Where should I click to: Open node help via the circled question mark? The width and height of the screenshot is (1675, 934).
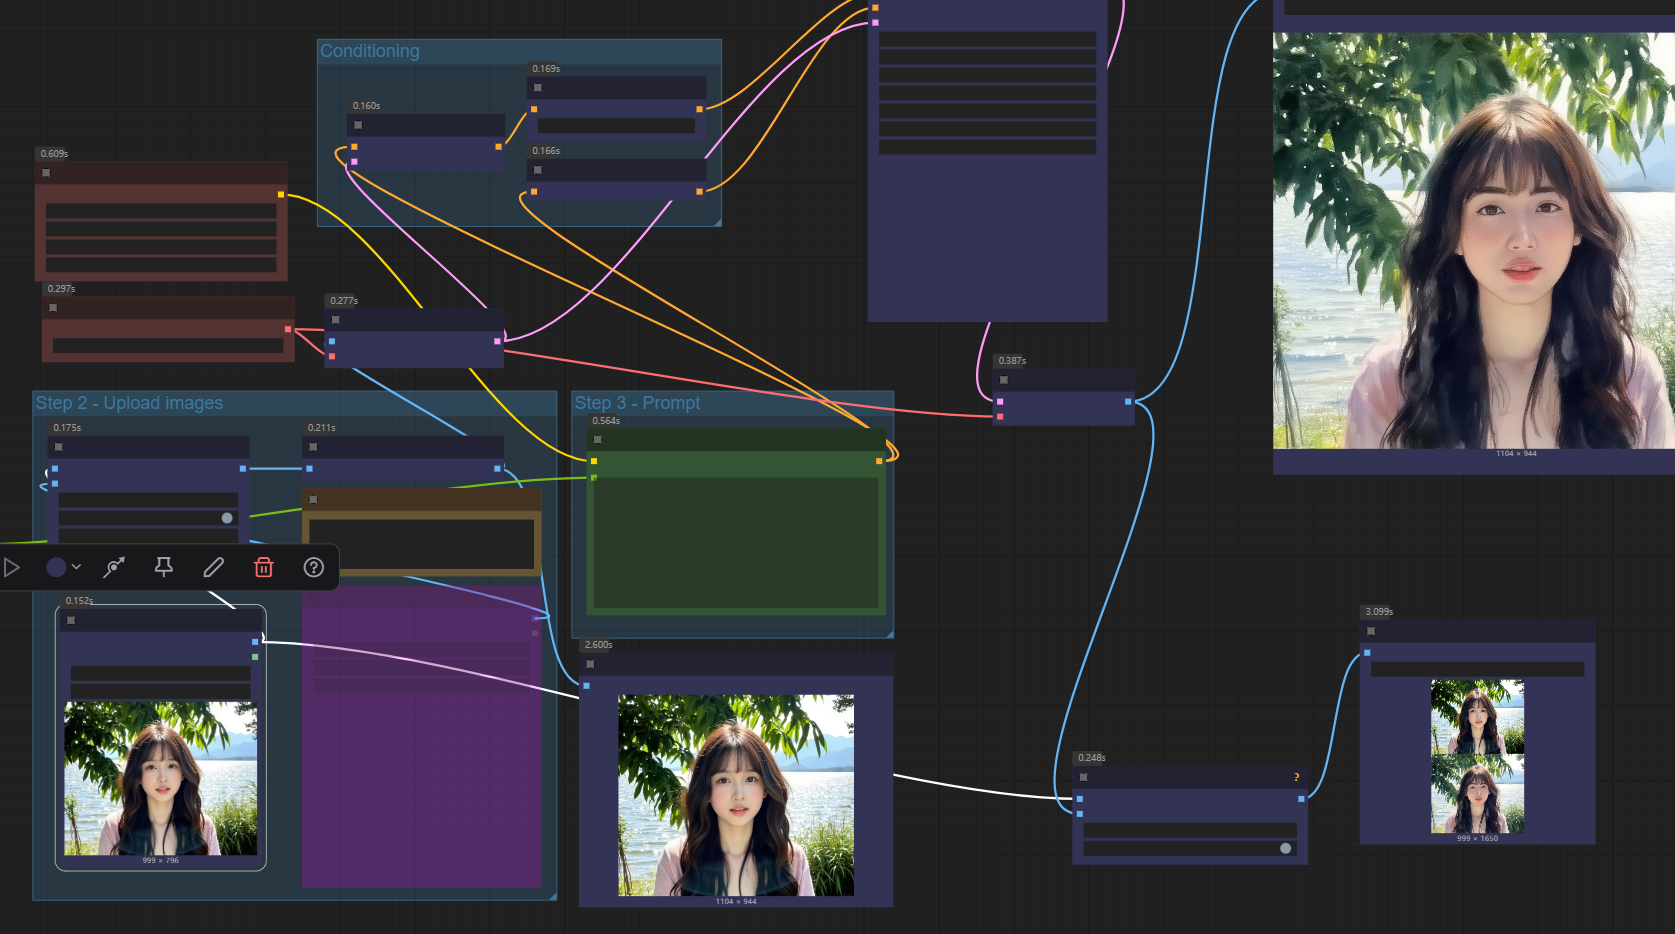pyautogui.click(x=314, y=568)
